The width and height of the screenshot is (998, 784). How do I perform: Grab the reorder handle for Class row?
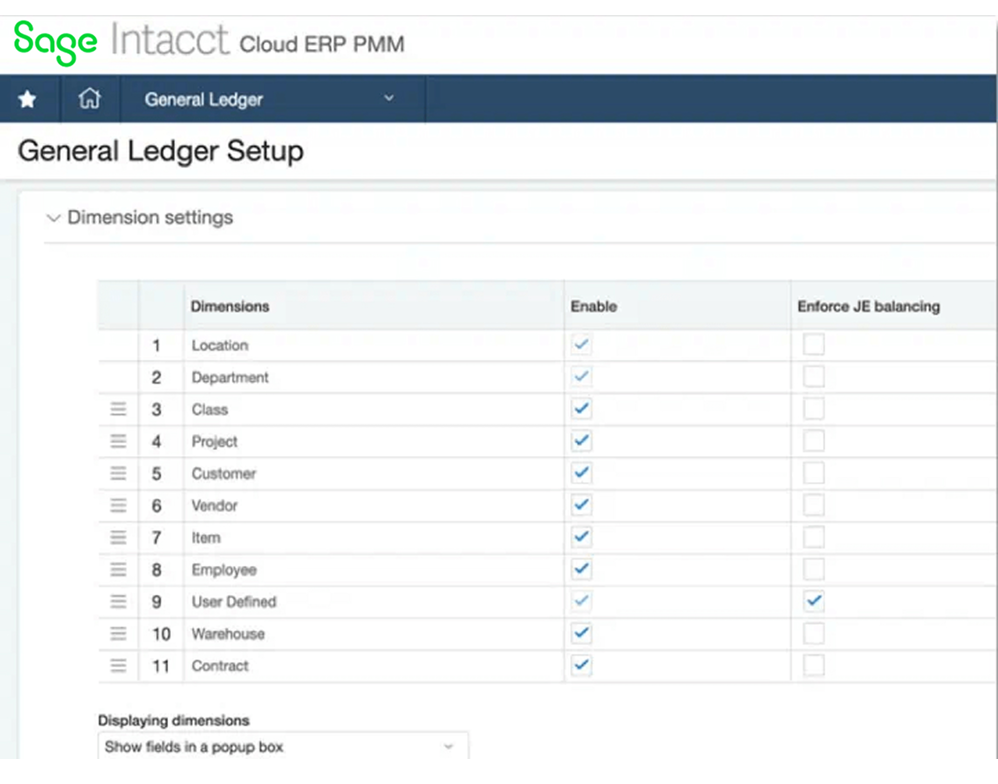[118, 409]
